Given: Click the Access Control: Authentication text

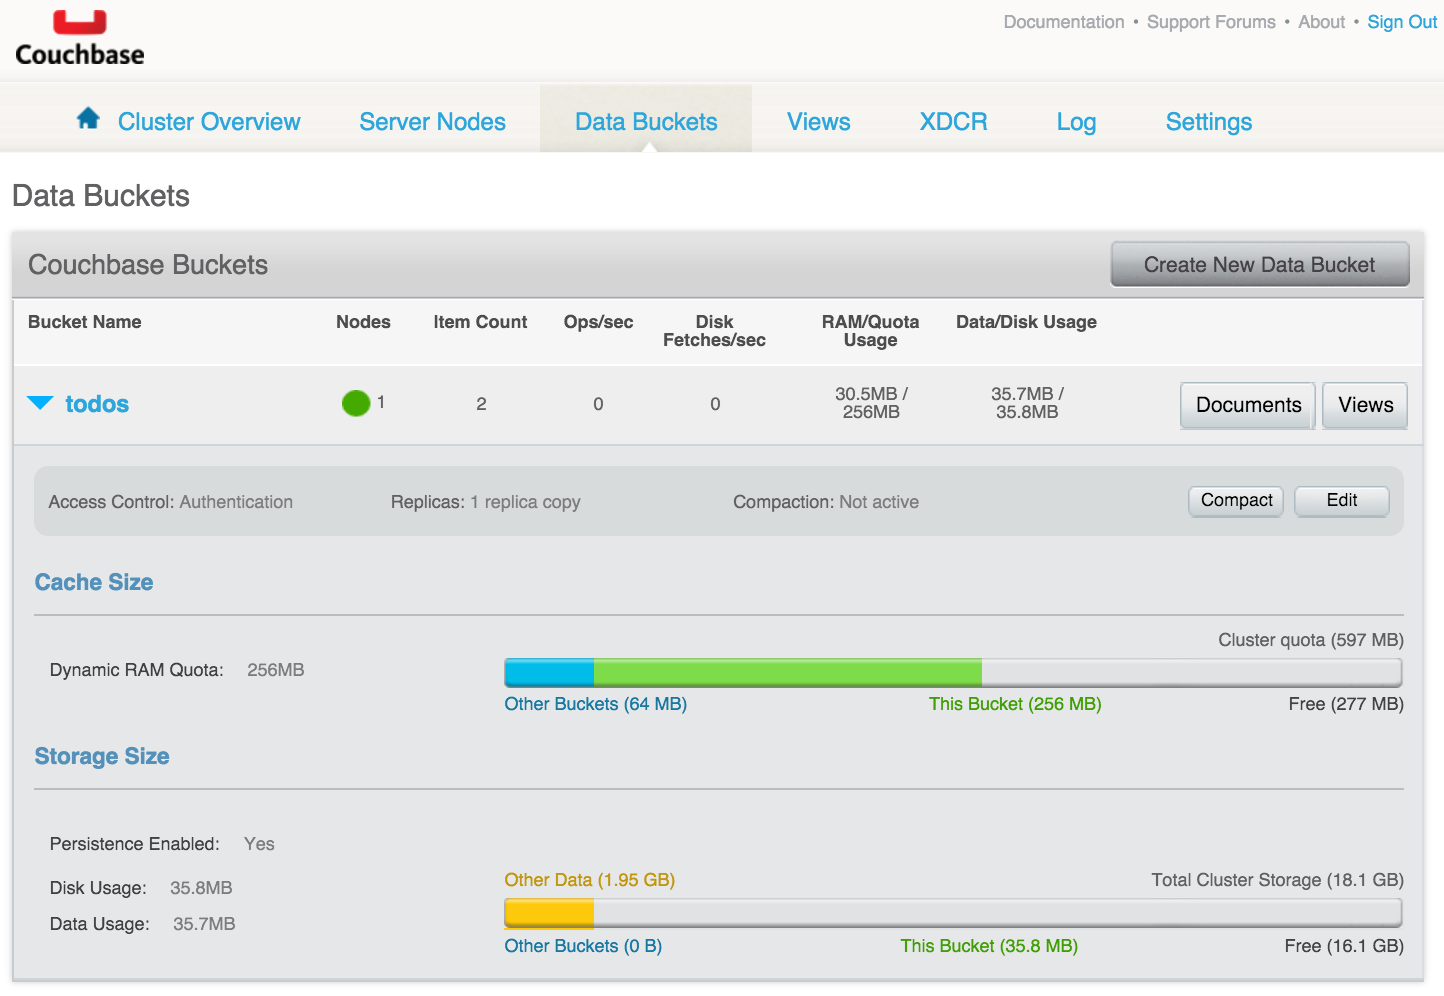Looking at the screenshot, I should click(171, 502).
